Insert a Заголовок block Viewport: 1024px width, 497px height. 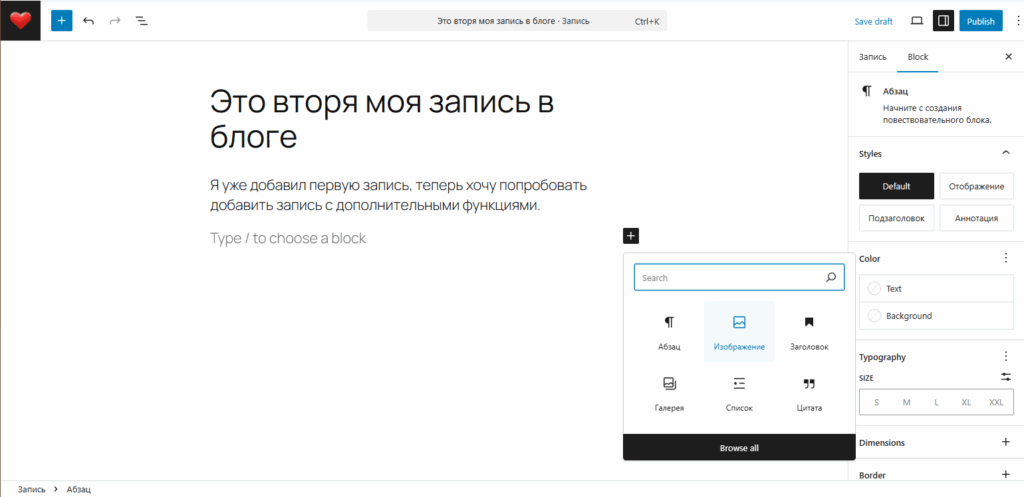809,331
